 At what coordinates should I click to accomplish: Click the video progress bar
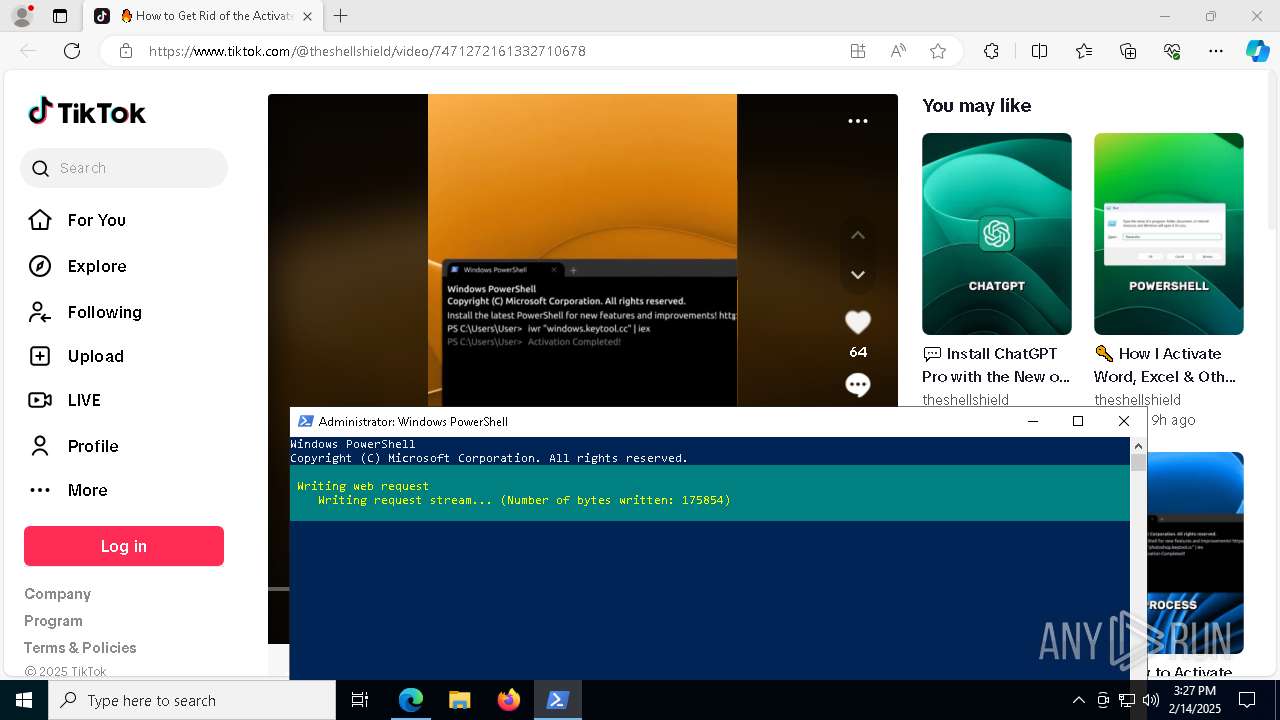tap(279, 589)
